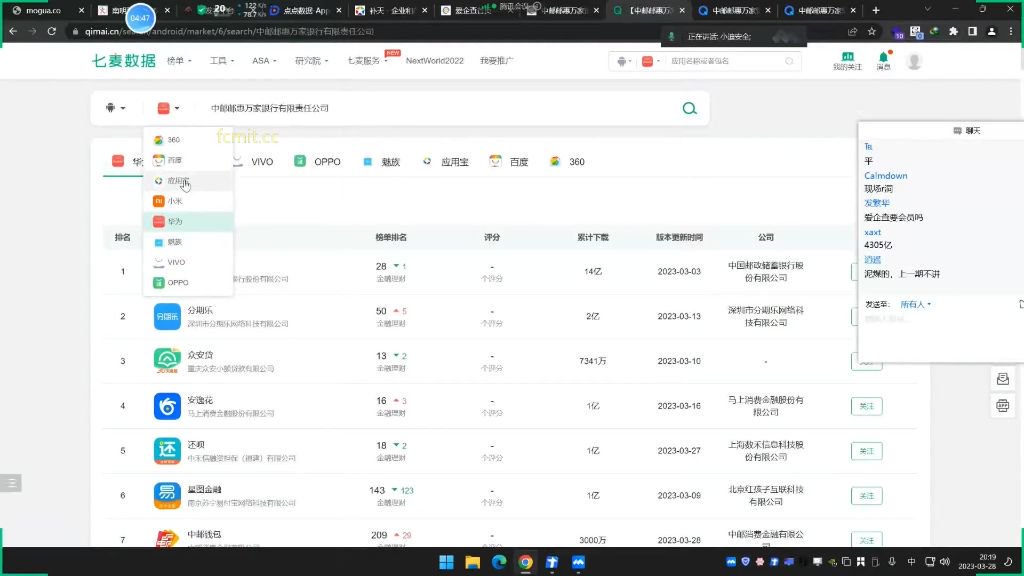The image size is (1024, 576).
Task: Expand the 榜单 menu dropdown
Action: click(x=179, y=61)
